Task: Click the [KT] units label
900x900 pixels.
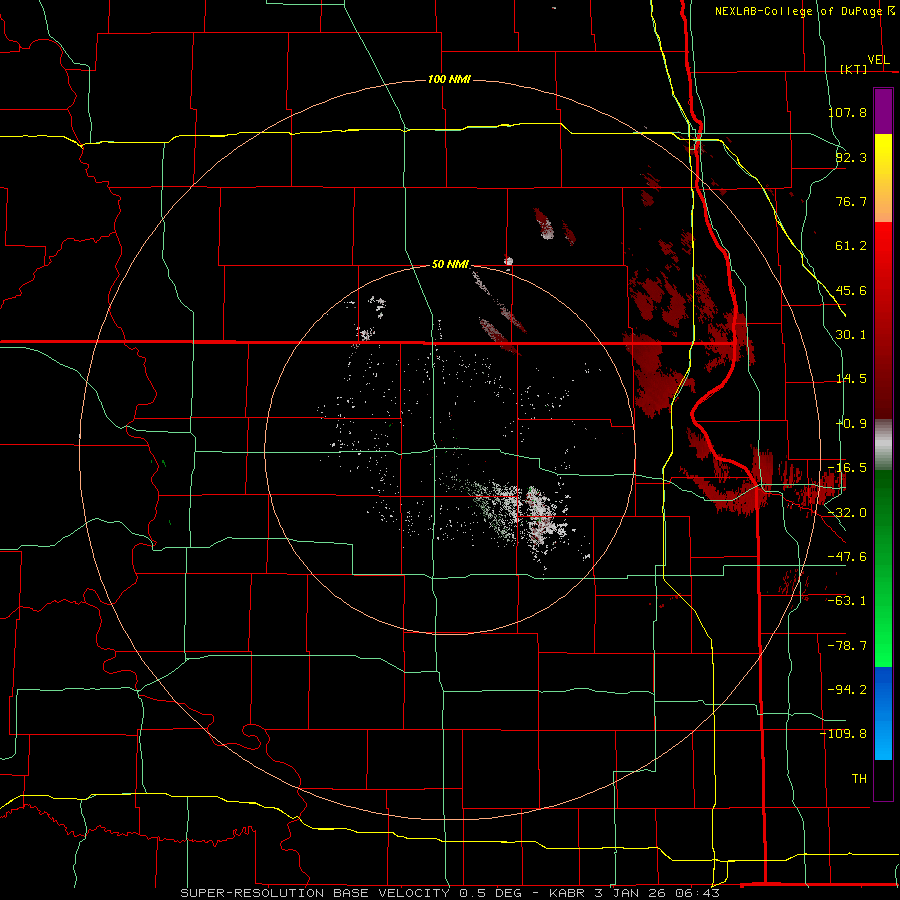Action: coord(854,69)
